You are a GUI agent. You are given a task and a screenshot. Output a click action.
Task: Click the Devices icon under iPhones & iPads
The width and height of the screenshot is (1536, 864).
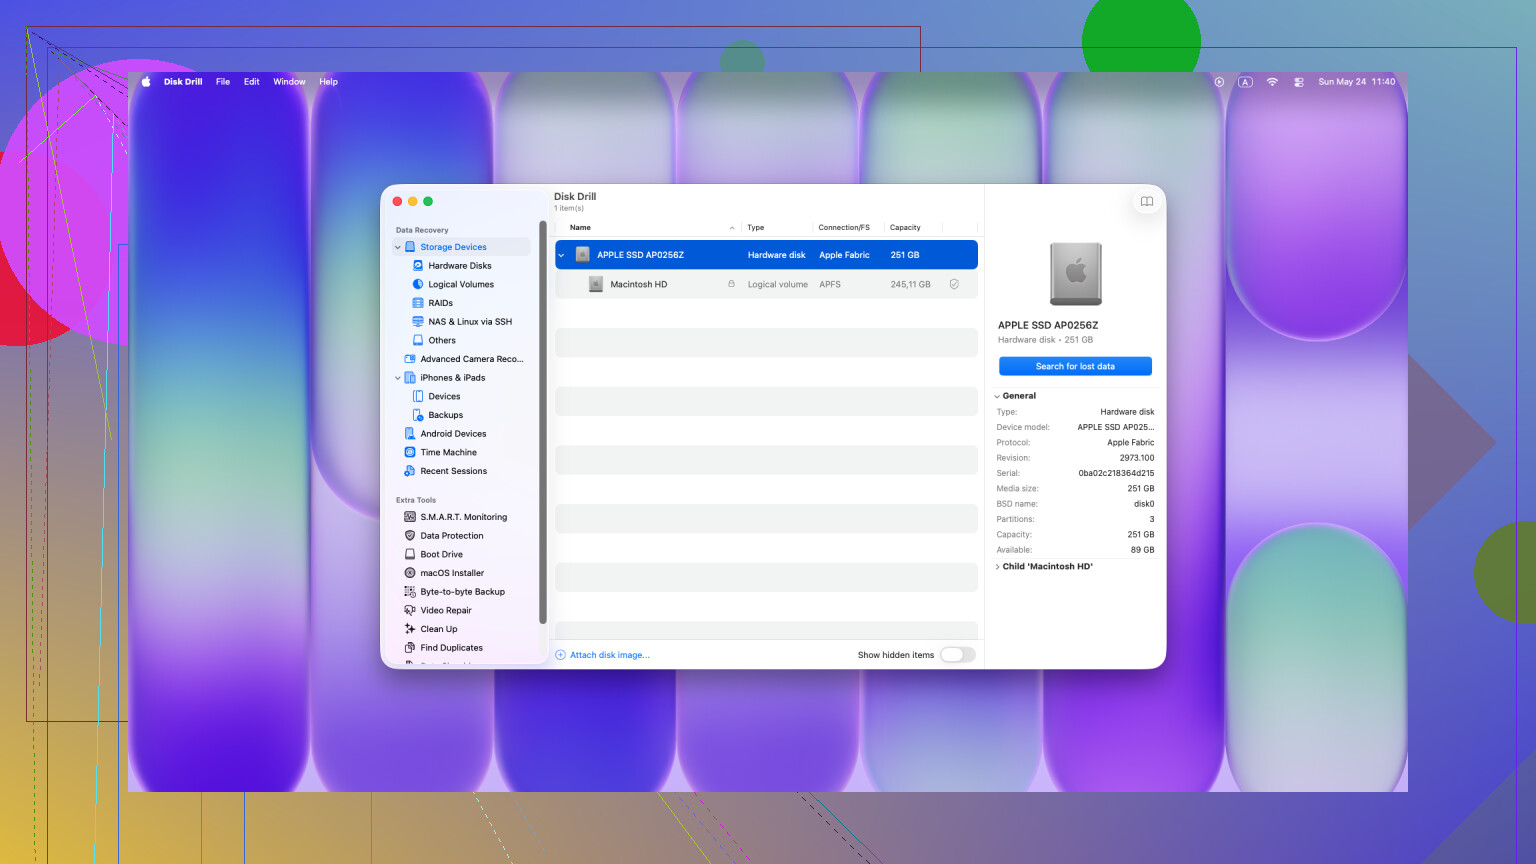[418, 396]
